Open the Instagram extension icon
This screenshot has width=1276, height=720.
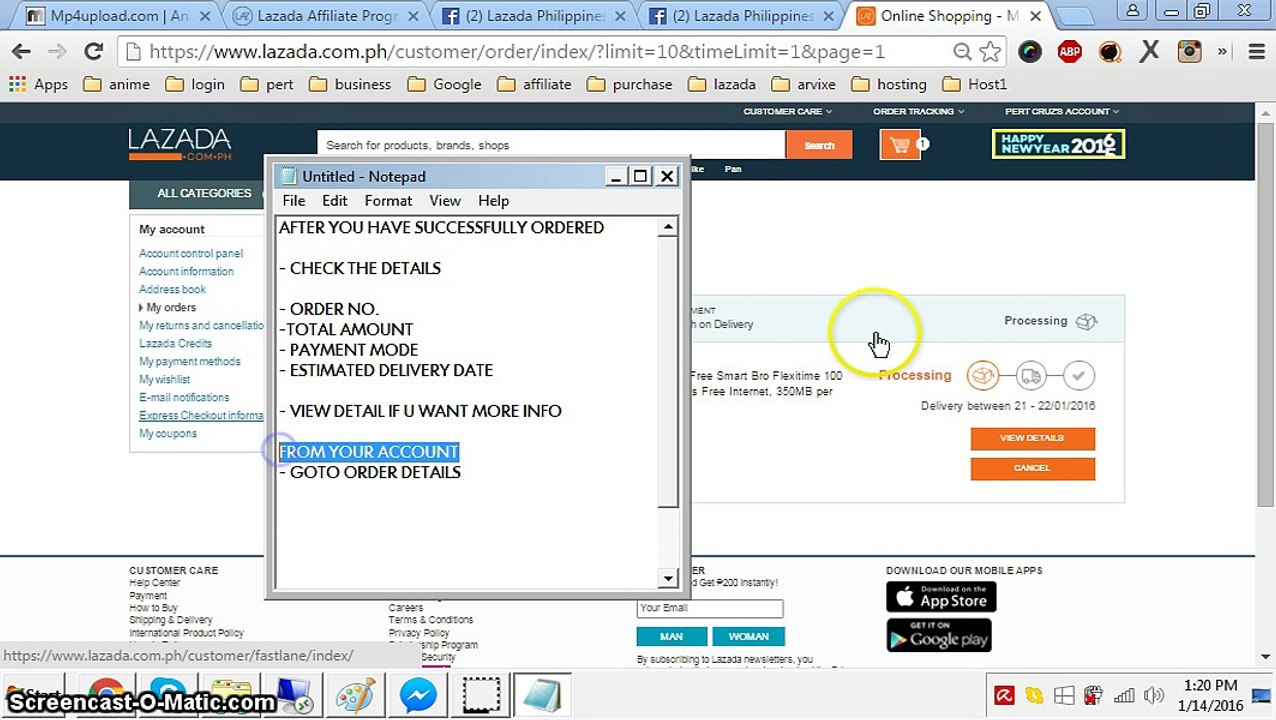pyautogui.click(x=1189, y=52)
